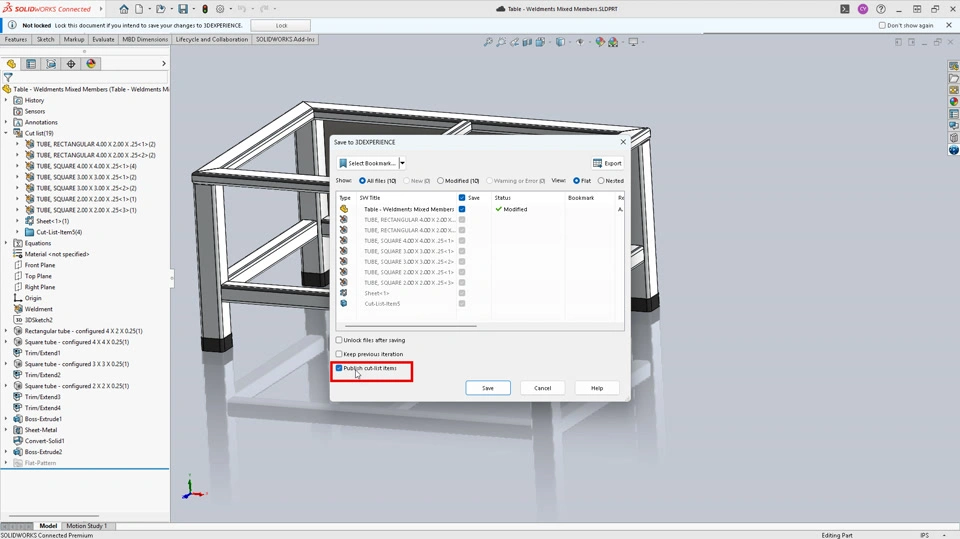This screenshot has height=539, width=960.
Task: Open the command prompt icon in the title bar
Action: (845, 9)
